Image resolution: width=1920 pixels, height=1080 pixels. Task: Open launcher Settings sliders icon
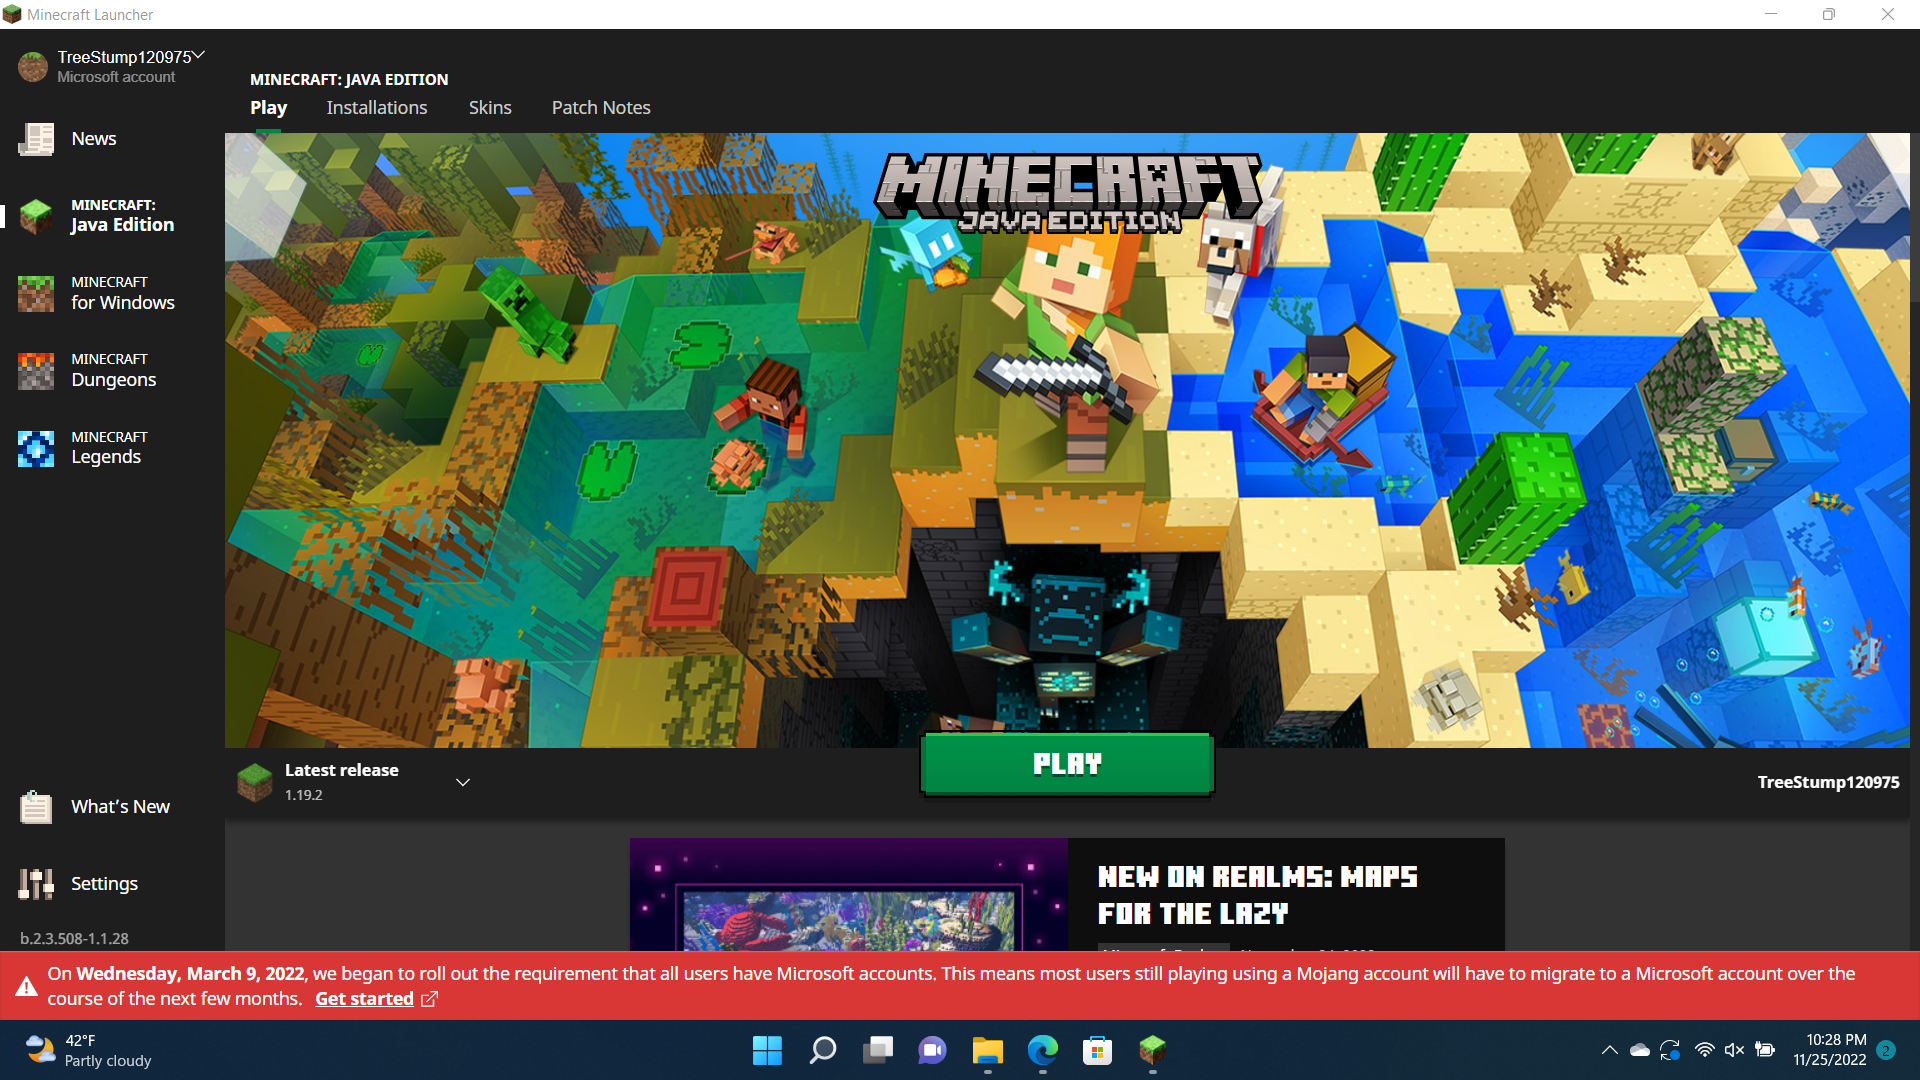point(36,883)
